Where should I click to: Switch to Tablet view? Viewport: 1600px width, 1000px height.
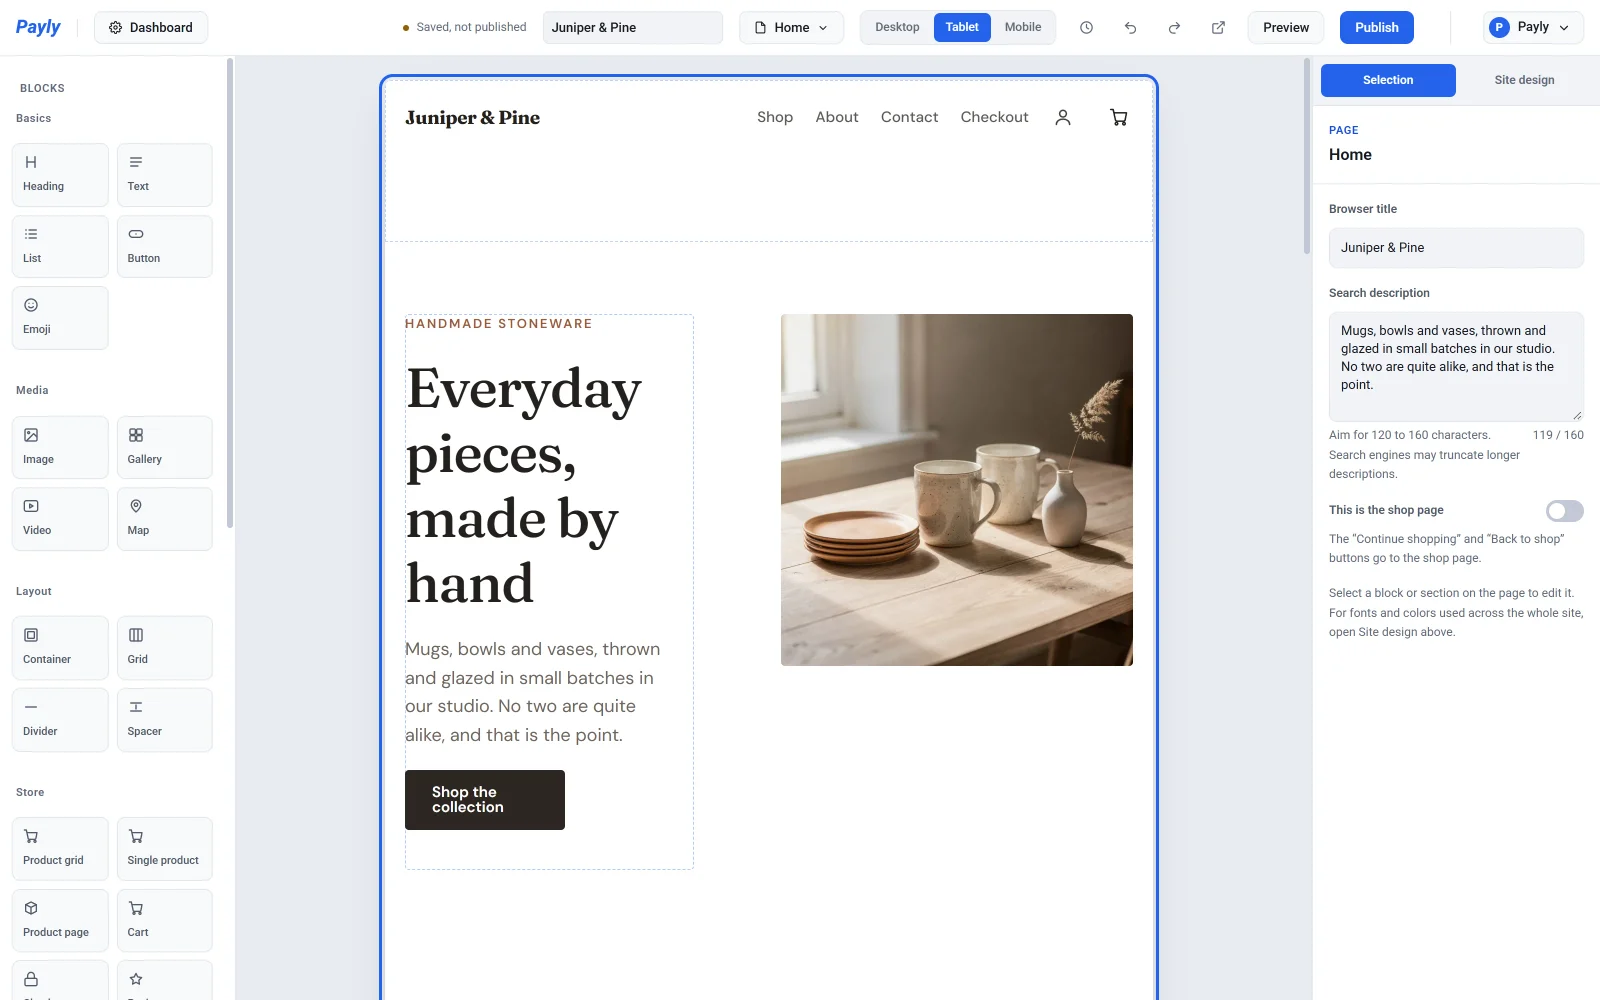[962, 27]
